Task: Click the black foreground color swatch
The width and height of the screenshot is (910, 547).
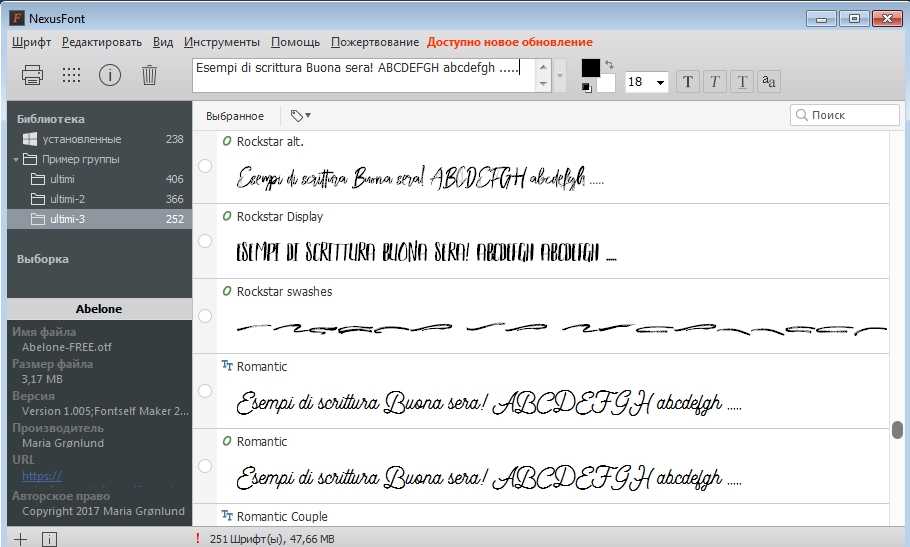Action: pyautogui.click(x=590, y=68)
